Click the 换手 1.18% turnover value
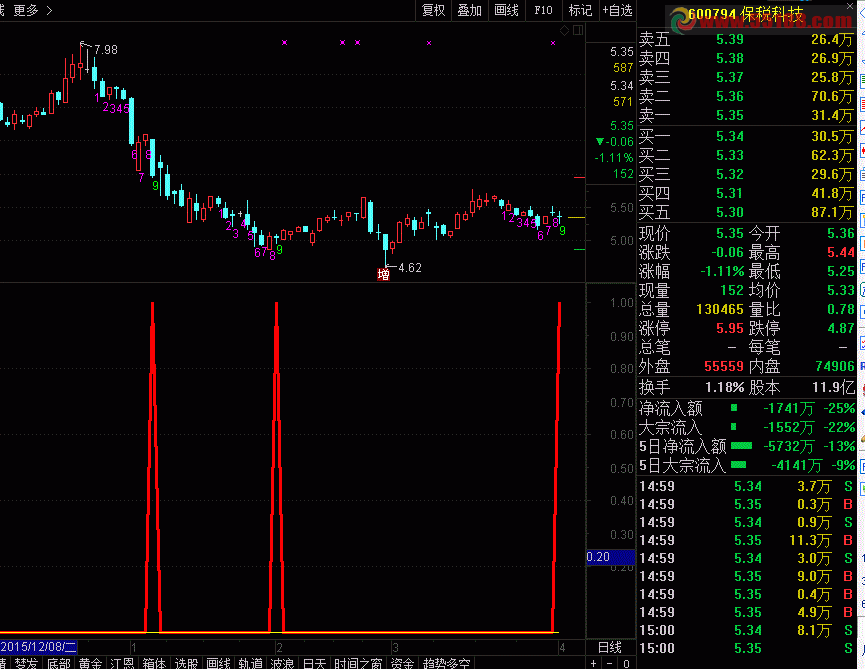 pyautogui.click(x=724, y=387)
